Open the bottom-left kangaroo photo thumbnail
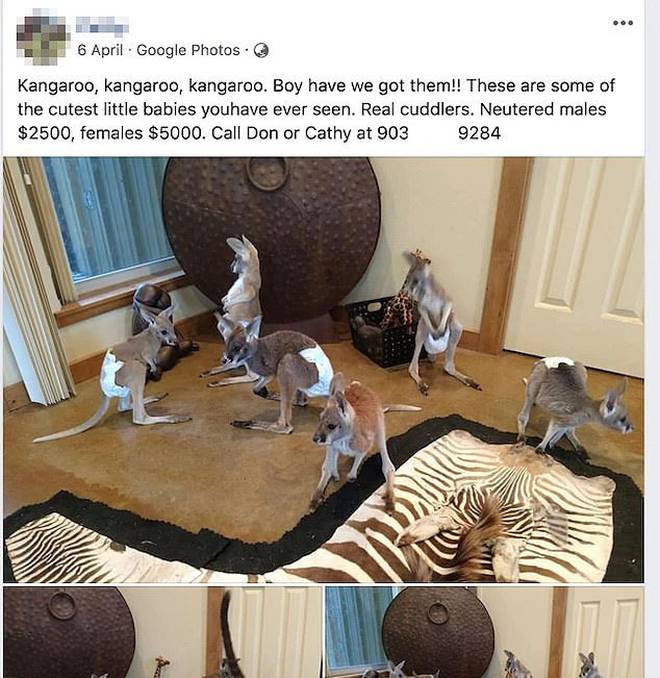Viewport: 660px width, 678px height. [x=163, y=632]
